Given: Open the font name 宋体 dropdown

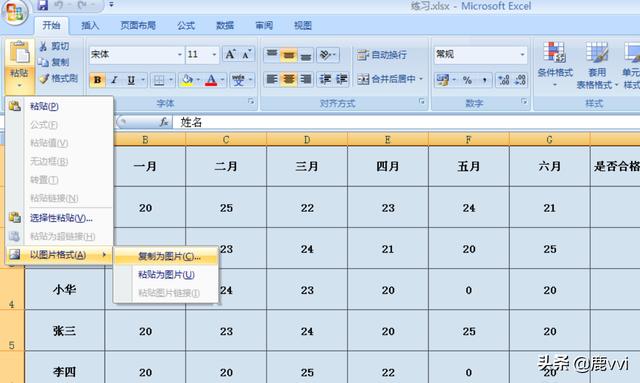Looking at the screenshot, I should pos(180,55).
